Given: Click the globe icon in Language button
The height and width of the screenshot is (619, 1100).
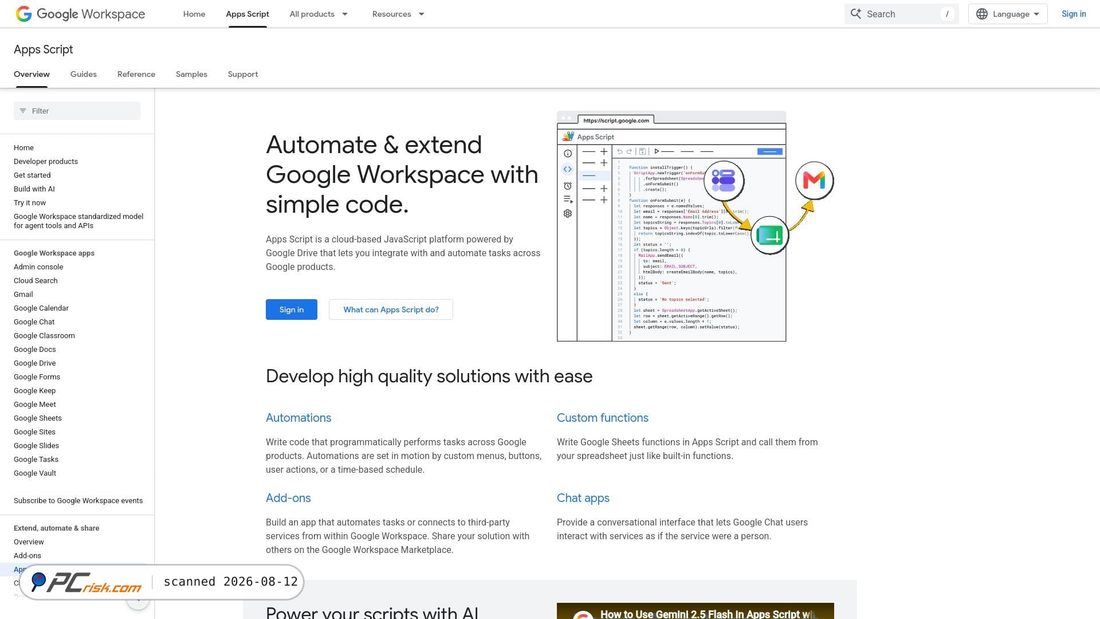Looking at the screenshot, I should [981, 14].
